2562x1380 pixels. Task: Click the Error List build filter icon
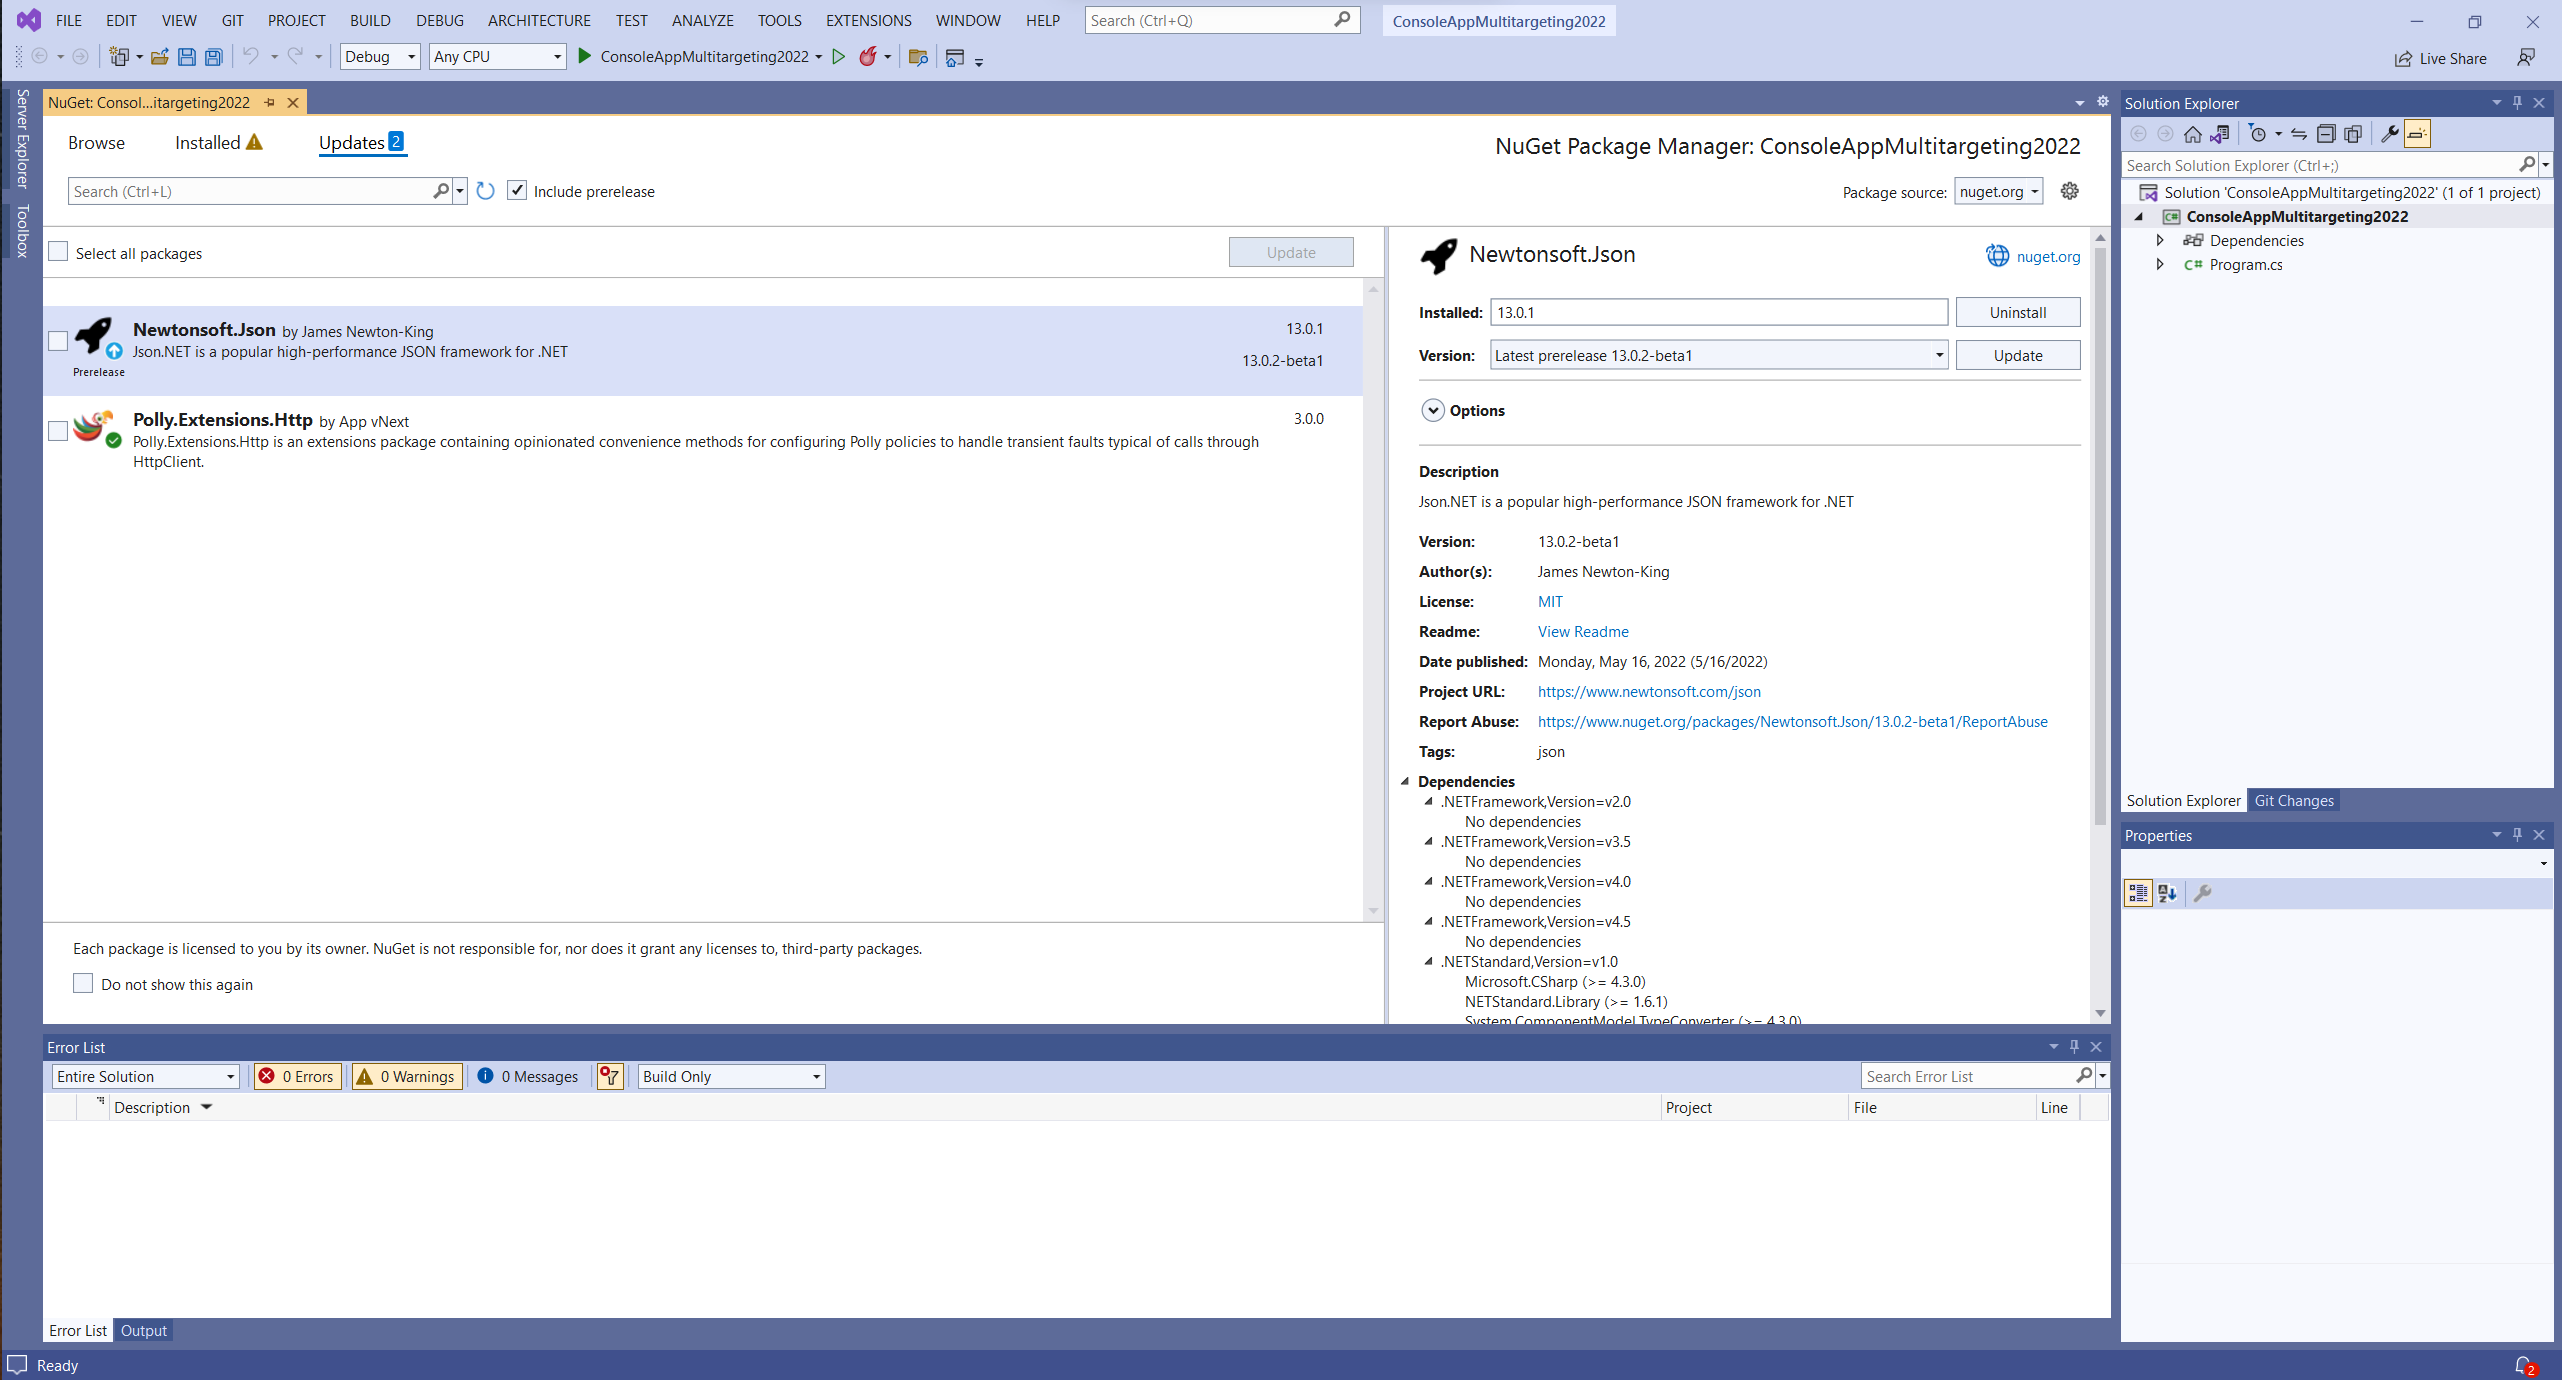[609, 1076]
